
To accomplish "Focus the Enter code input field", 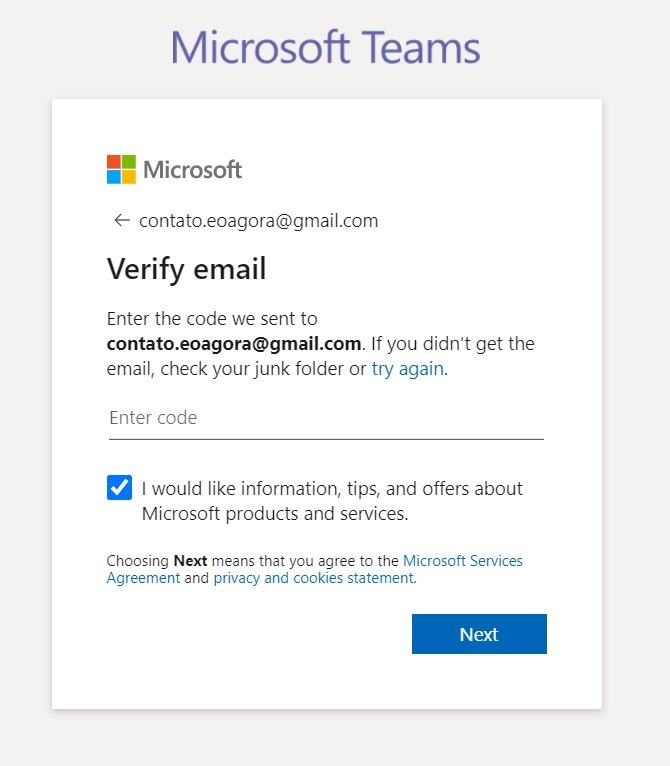I will 326,418.
